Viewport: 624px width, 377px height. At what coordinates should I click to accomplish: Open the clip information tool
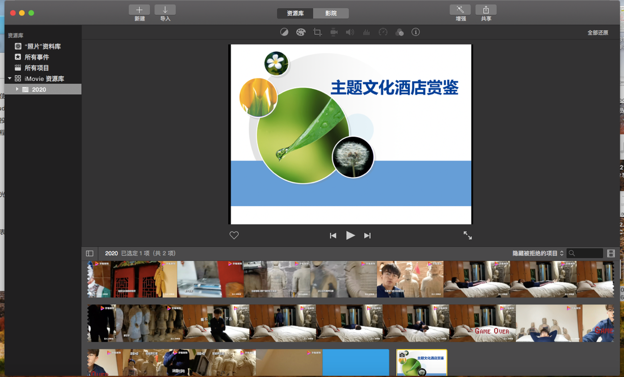point(415,32)
